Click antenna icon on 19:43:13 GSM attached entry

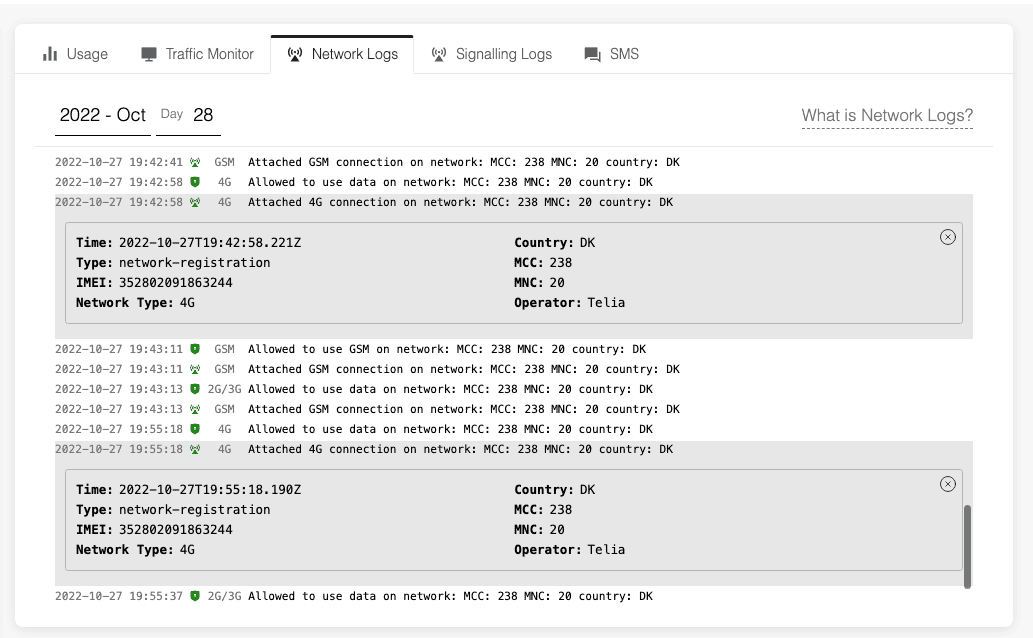click(195, 409)
